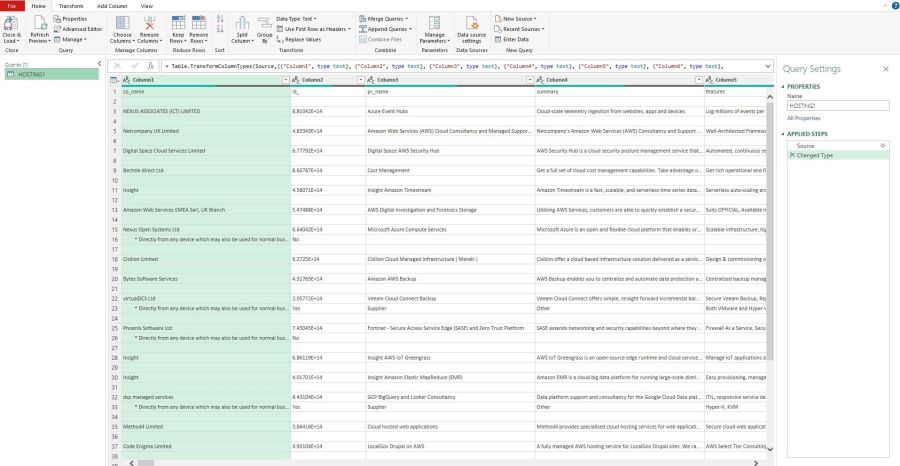
Task: Sort descending with the Z-A icon
Action: click(x=220, y=29)
